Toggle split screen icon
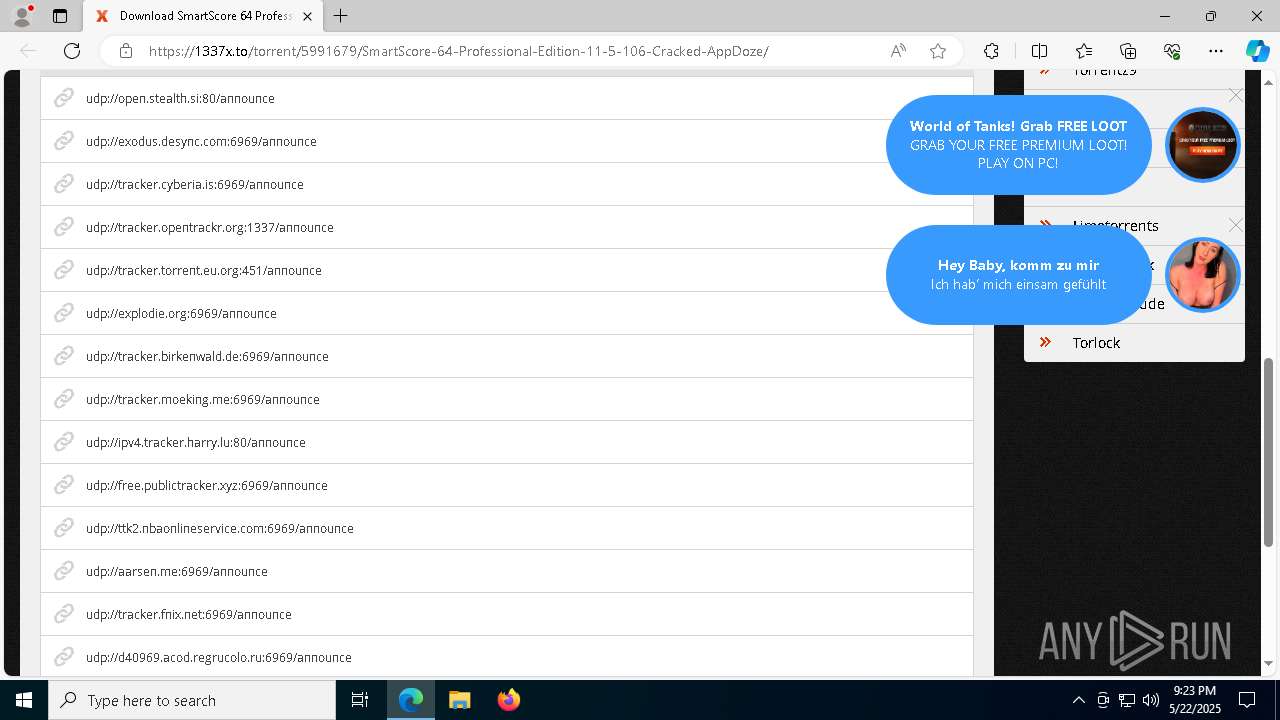Viewport: 1280px width, 720px height. pyautogui.click(x=1039, y=51)
